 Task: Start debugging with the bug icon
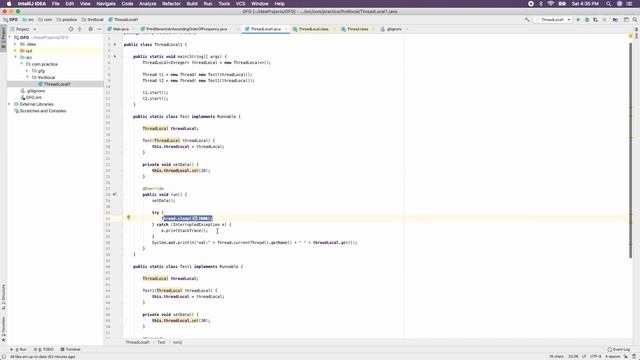pos(587,20)
